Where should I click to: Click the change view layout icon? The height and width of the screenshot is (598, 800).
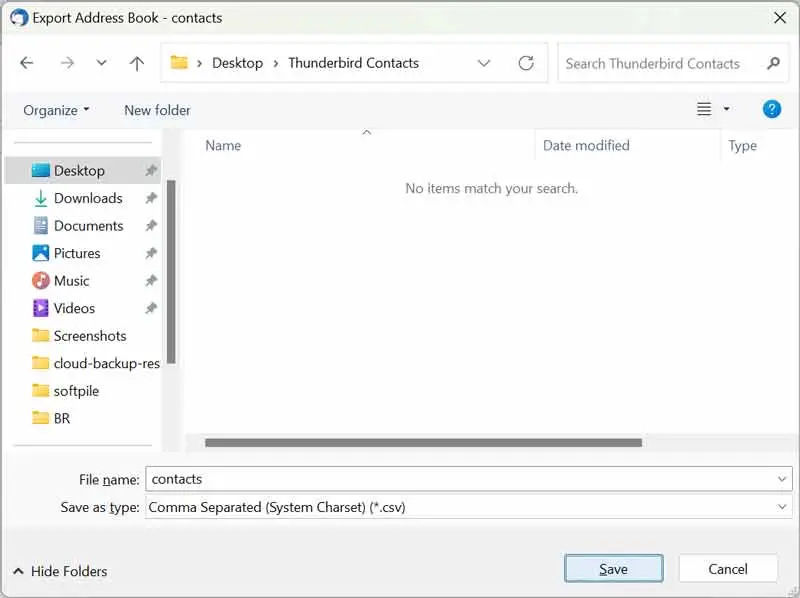705,109
